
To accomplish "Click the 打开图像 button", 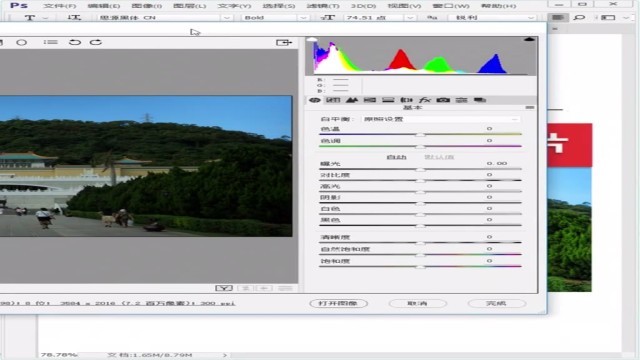I will click(338, 304).
